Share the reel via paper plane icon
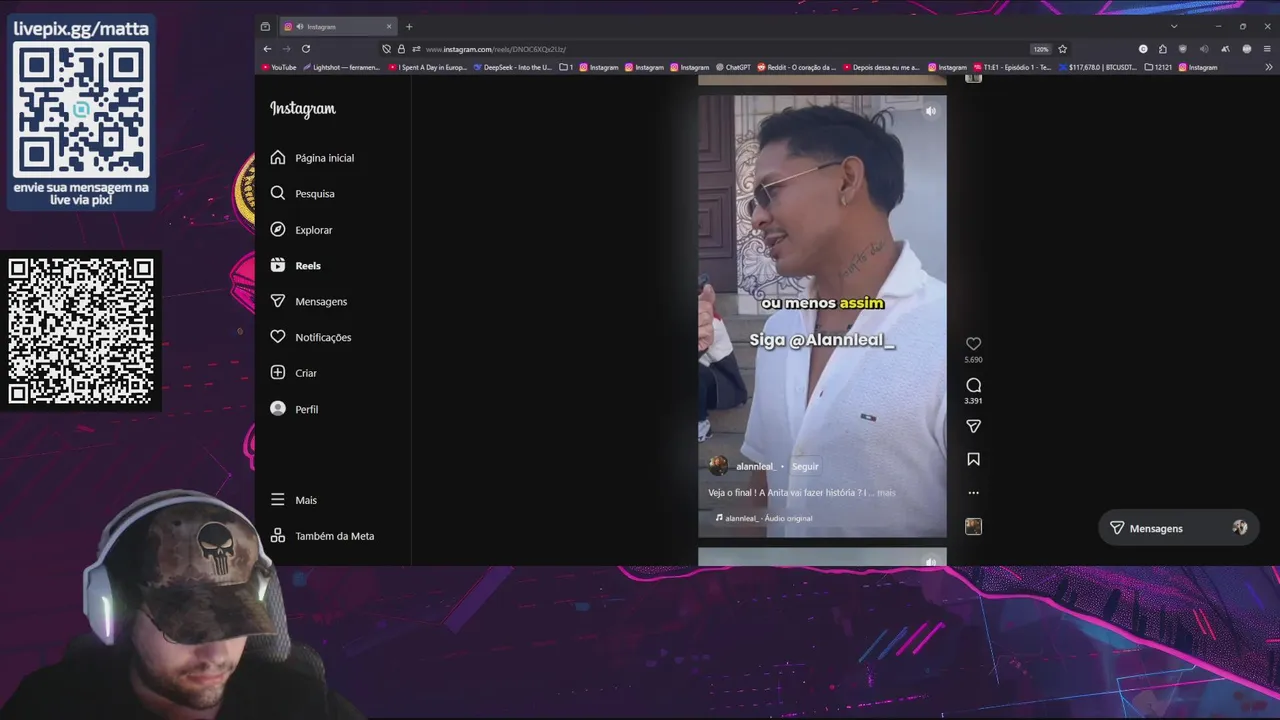Screen dimensions: 1280x720 pyautogui.click(x=973, y=426)
